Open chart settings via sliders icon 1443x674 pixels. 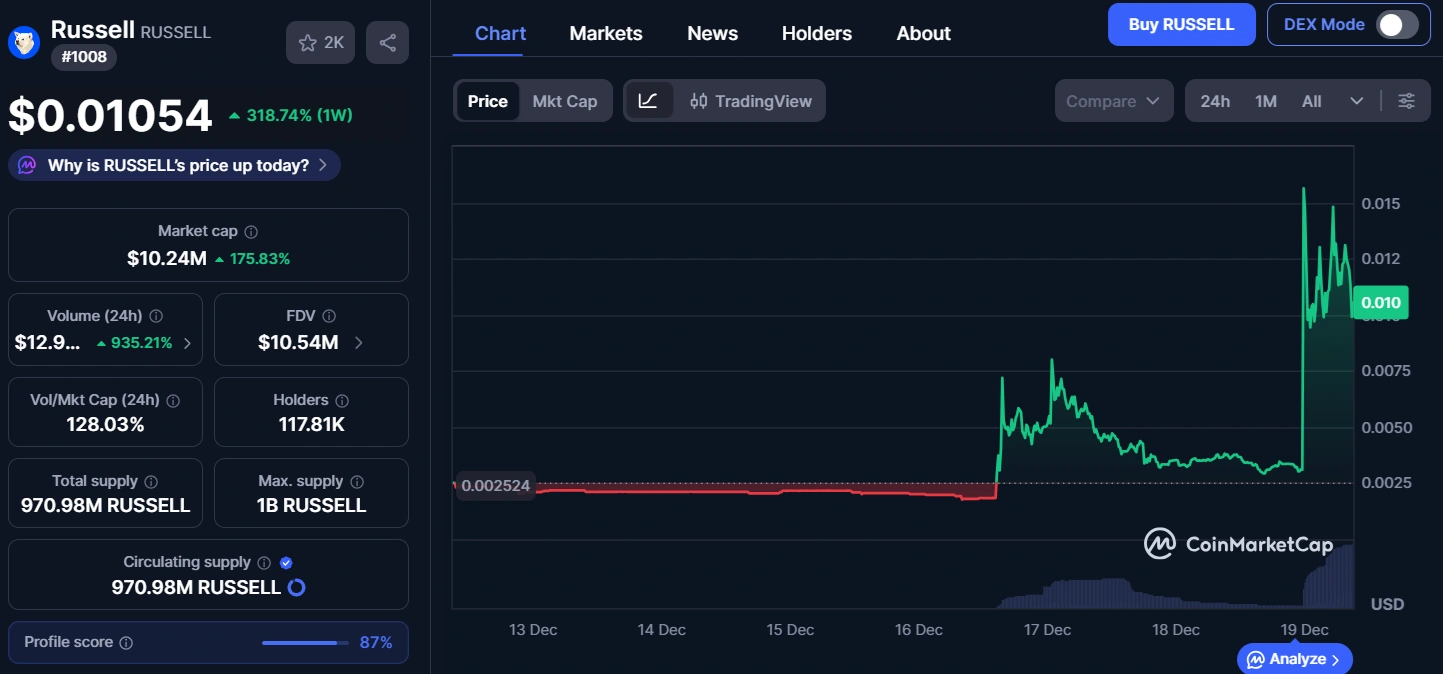[1406, 100]
